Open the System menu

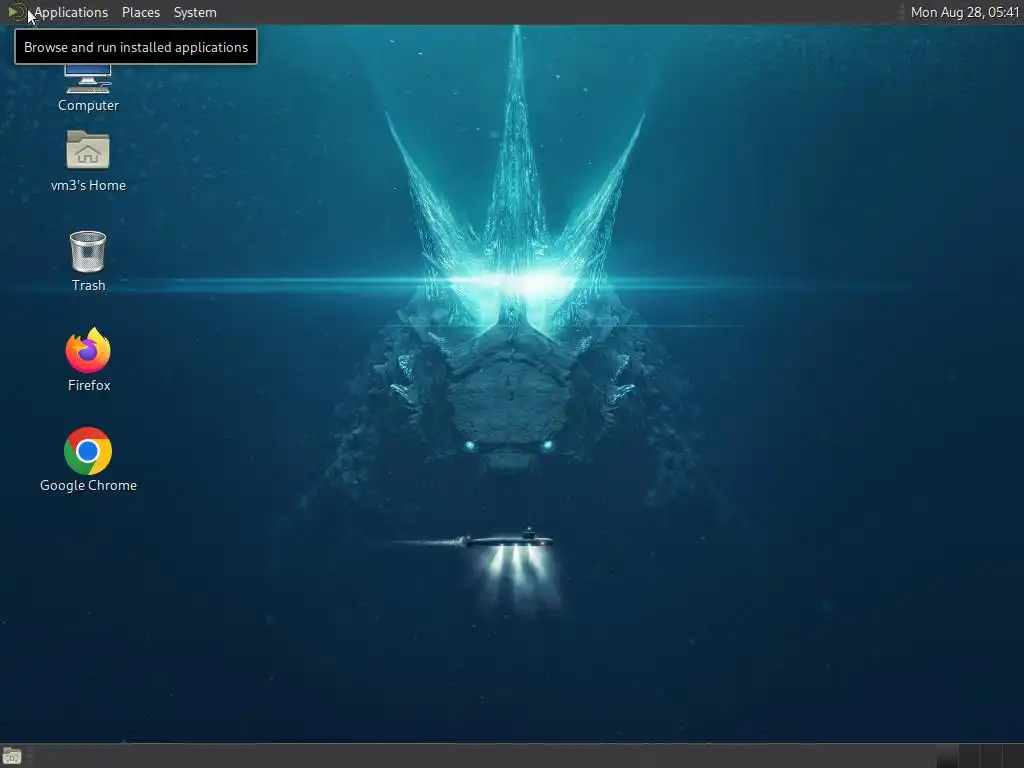tap(195, 12)
